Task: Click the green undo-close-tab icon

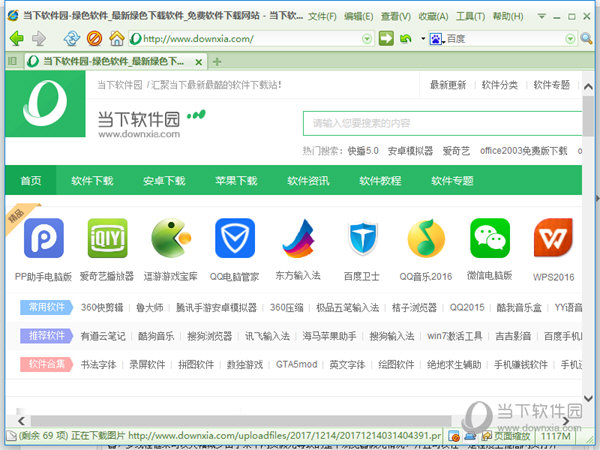Action: click(406, 39)
